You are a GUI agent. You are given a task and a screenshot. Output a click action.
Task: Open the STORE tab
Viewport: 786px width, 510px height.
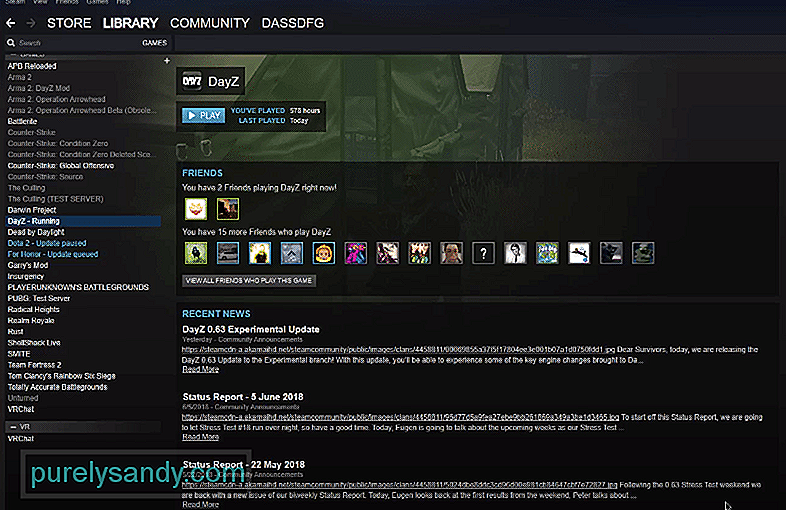pos(69,23)
